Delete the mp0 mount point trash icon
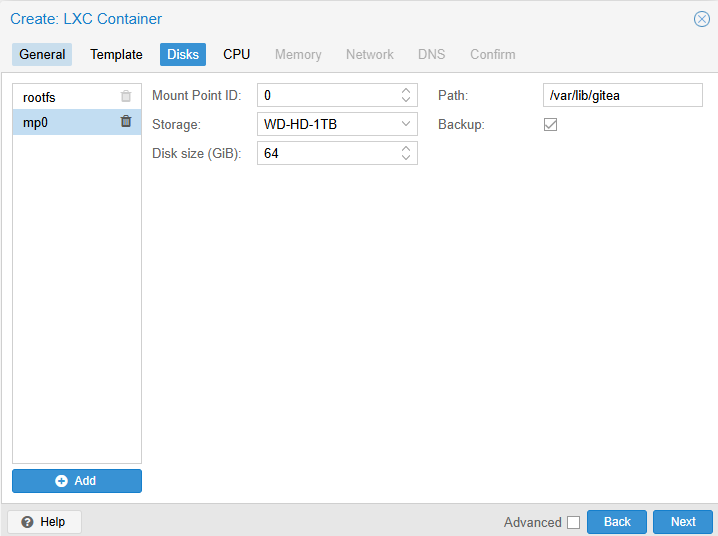This screenshot has width=718, height=536. [126, 122]
